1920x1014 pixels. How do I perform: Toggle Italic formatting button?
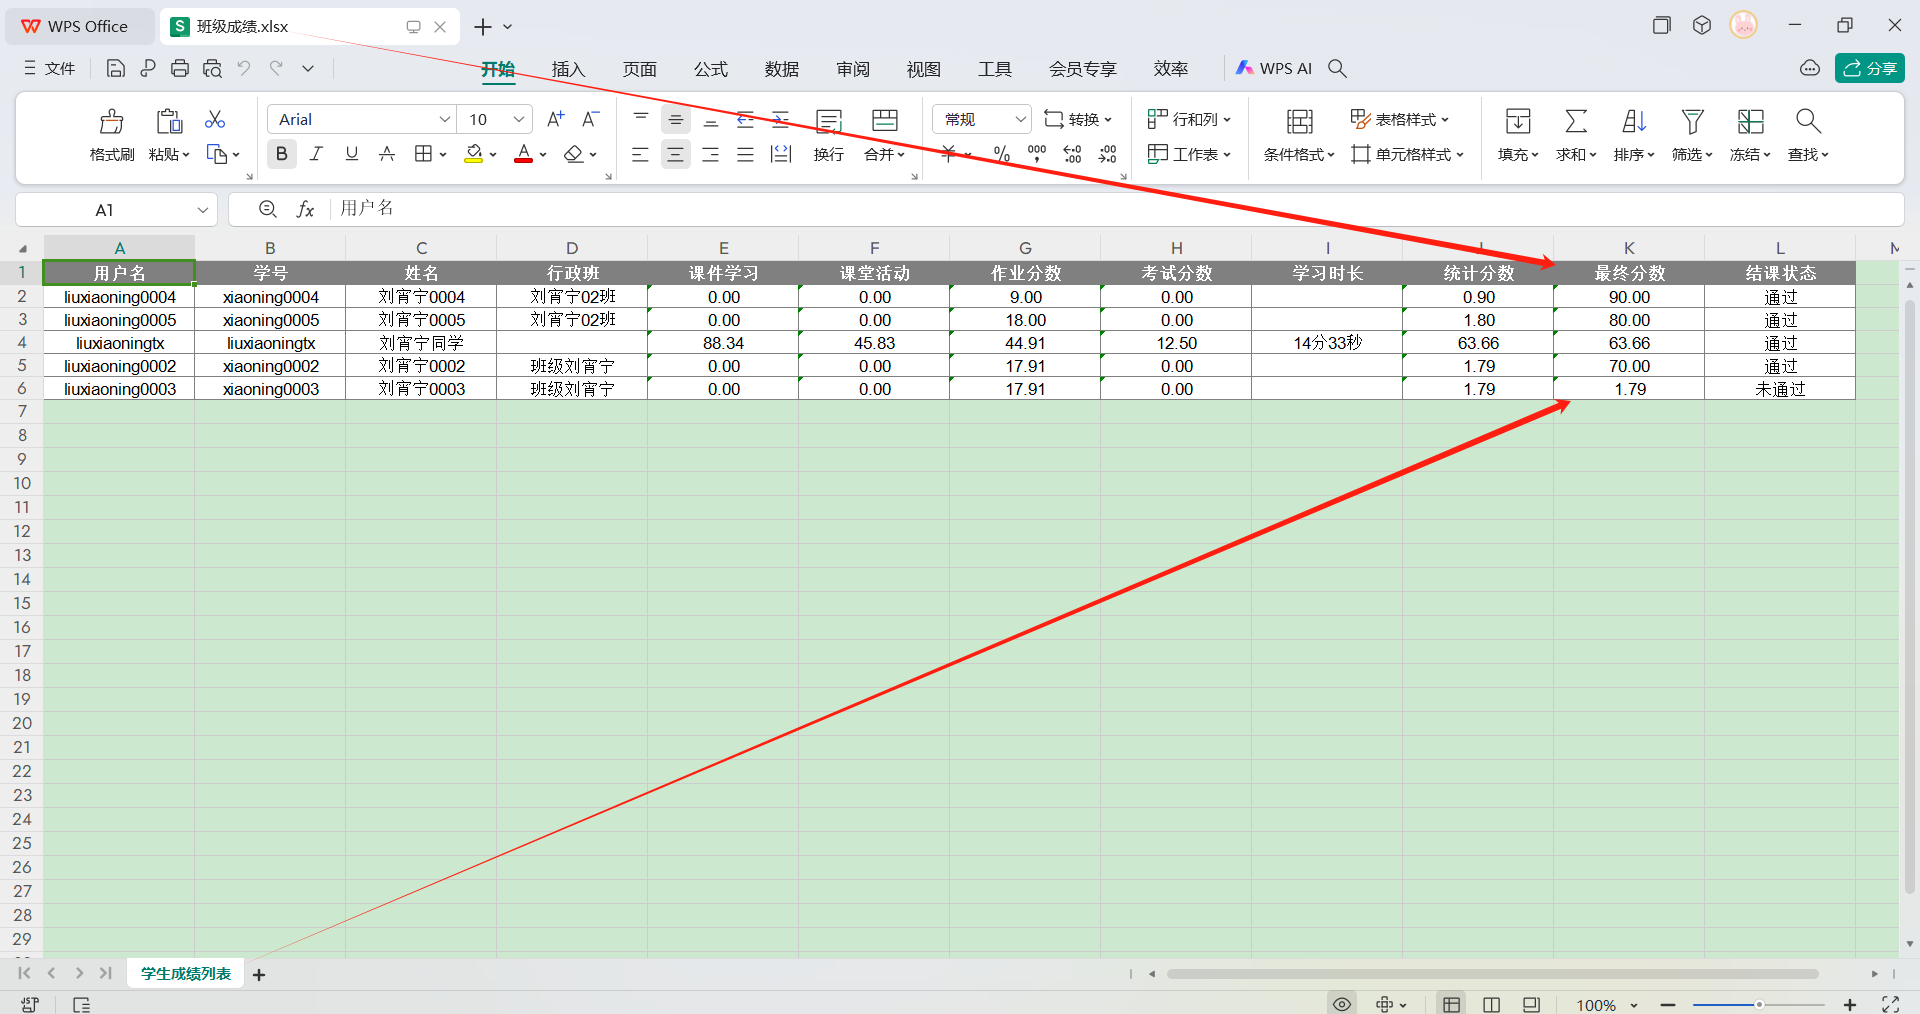point(317,154)
